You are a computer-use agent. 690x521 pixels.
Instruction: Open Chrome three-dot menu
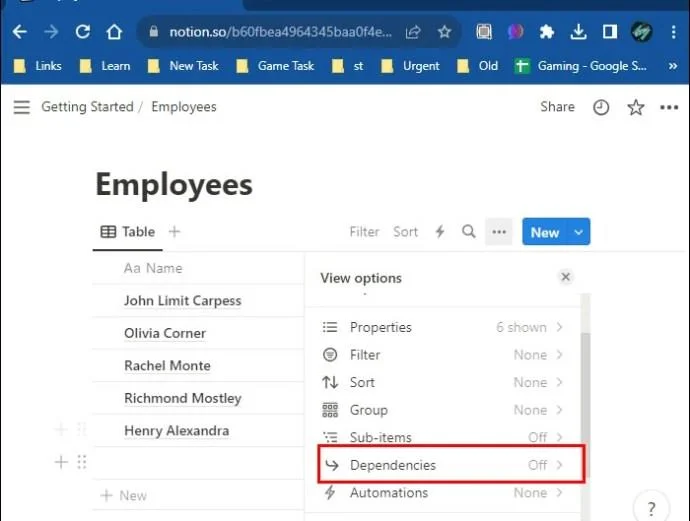tap(673, 32)
